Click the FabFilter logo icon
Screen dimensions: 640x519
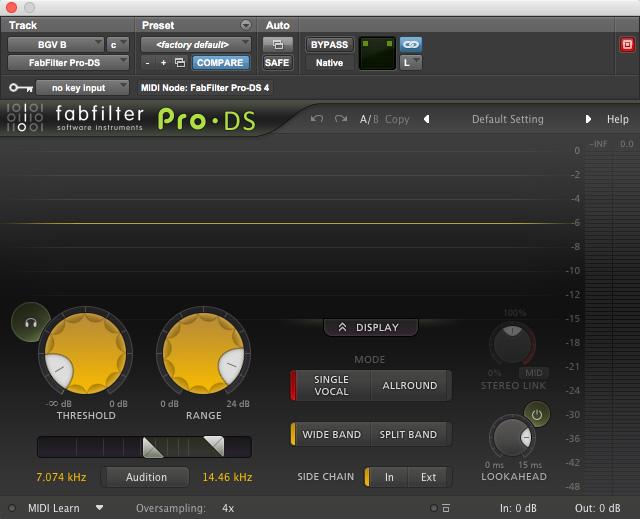[25, 118]
